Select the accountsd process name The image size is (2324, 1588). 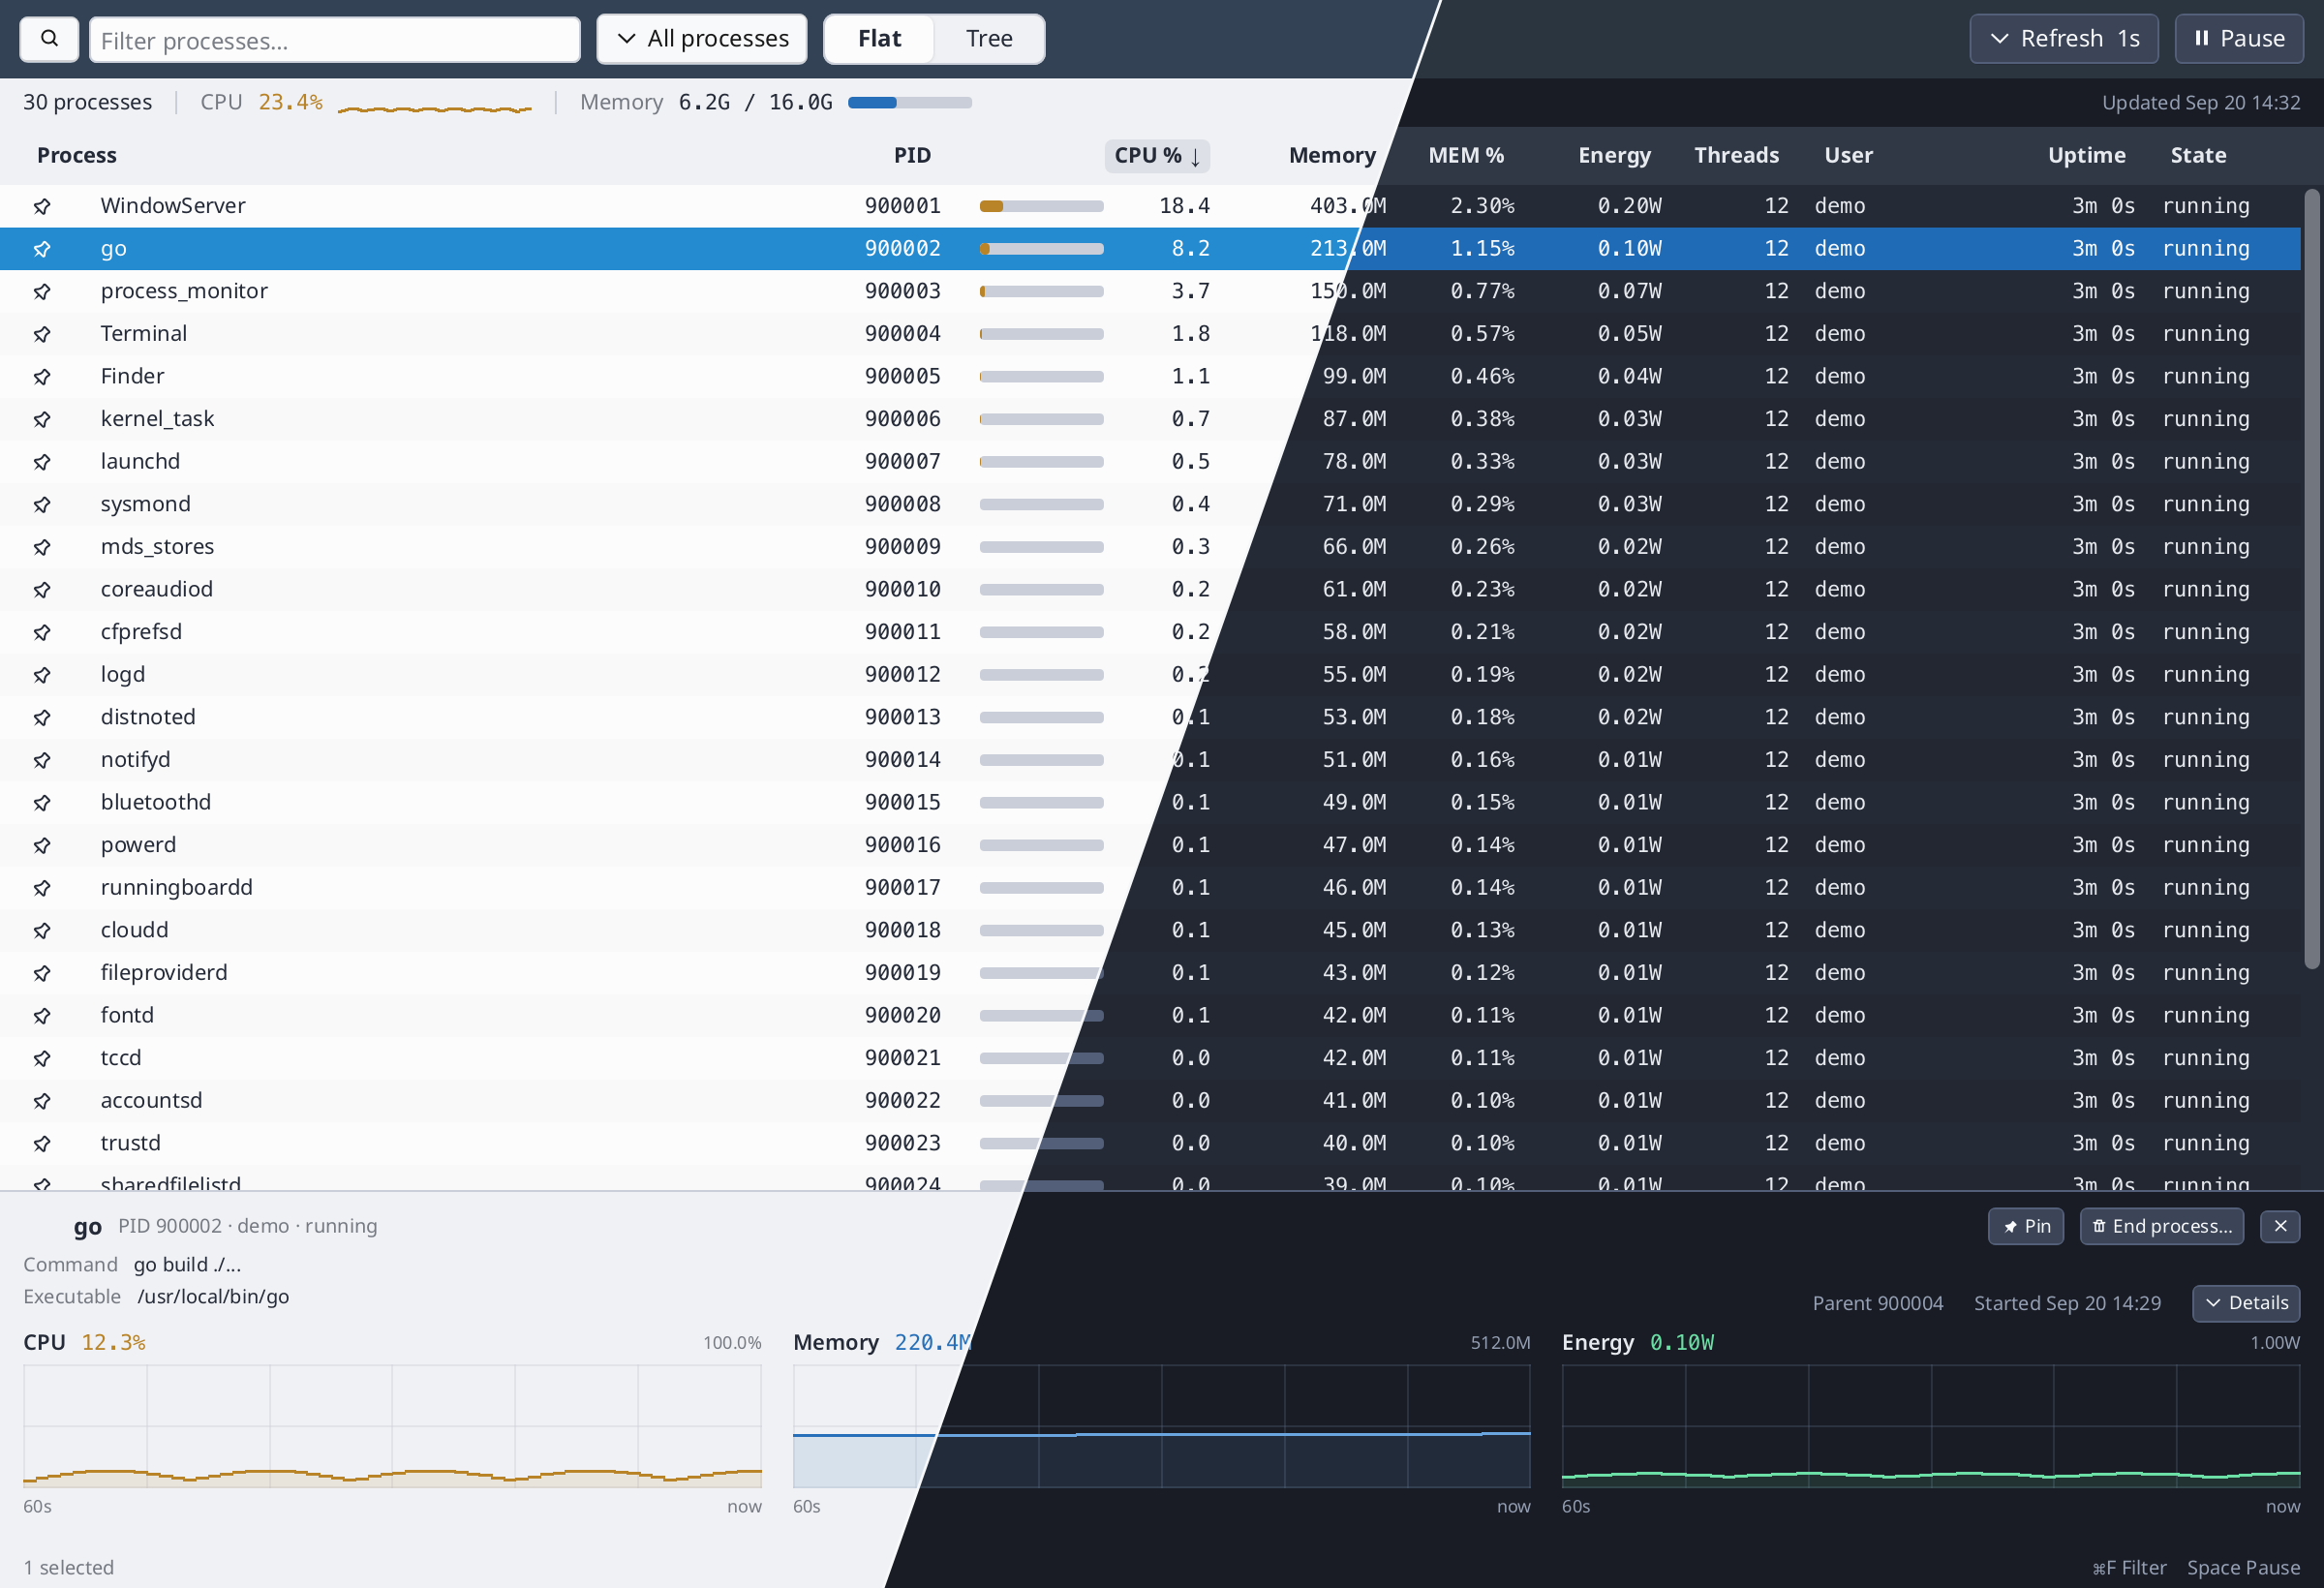click(x=151, y=1100)
